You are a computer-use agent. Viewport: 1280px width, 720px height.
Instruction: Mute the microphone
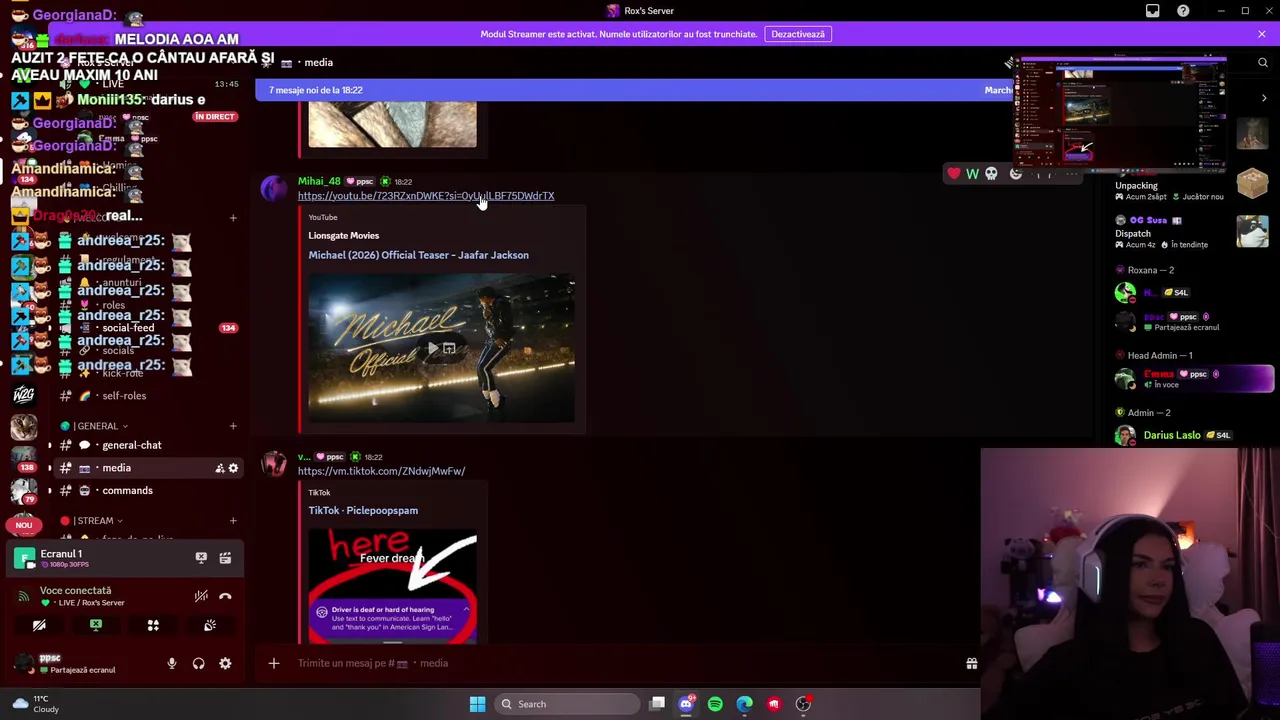click(x=172, y=663)
